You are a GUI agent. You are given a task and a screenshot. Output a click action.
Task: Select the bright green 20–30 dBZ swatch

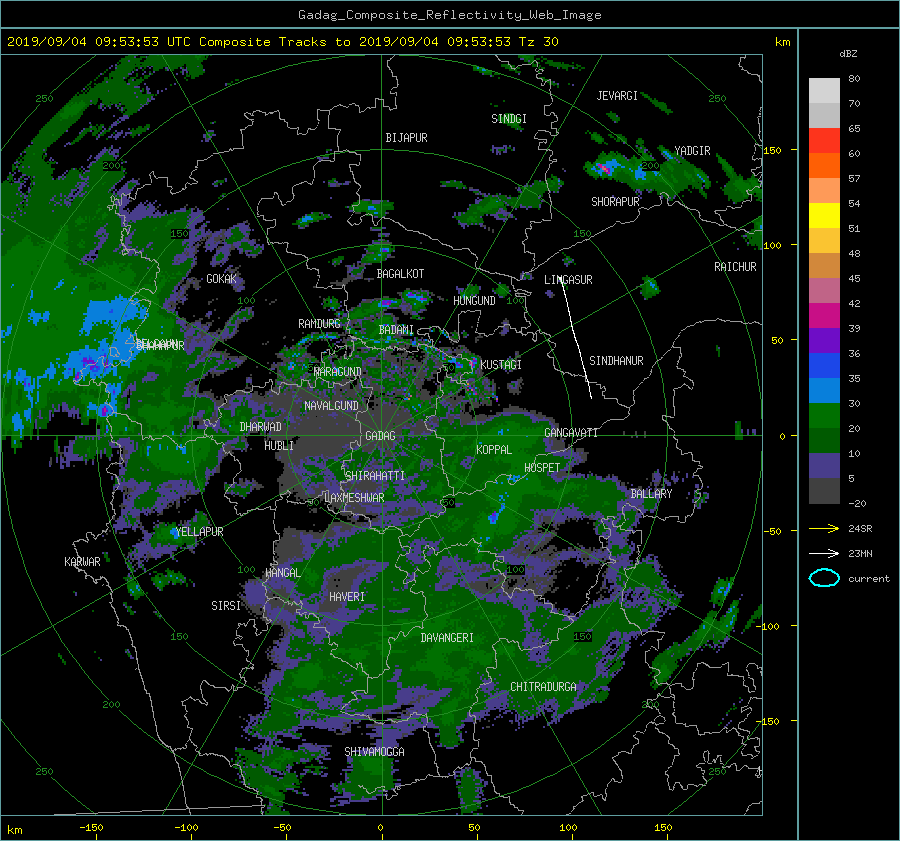(824, 416)
